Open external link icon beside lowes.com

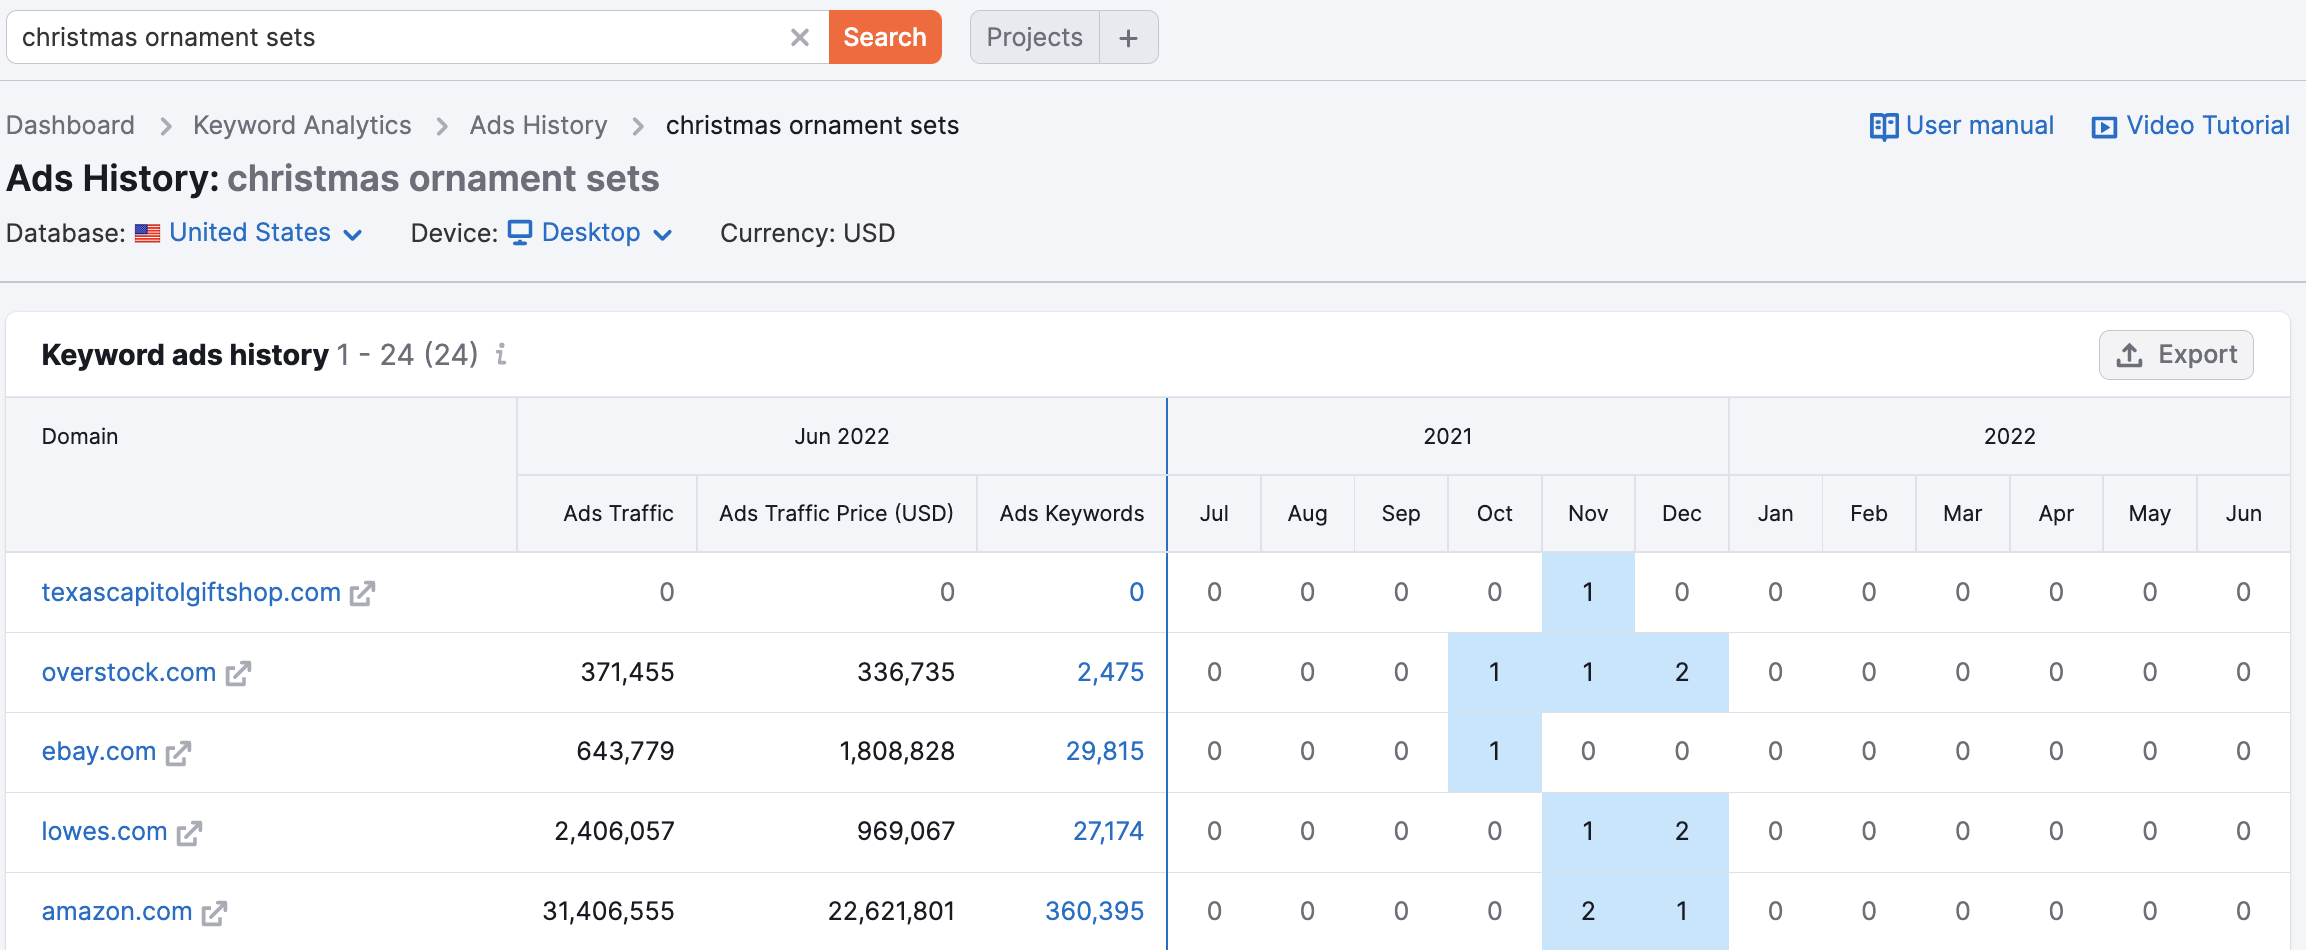[189, 833]
